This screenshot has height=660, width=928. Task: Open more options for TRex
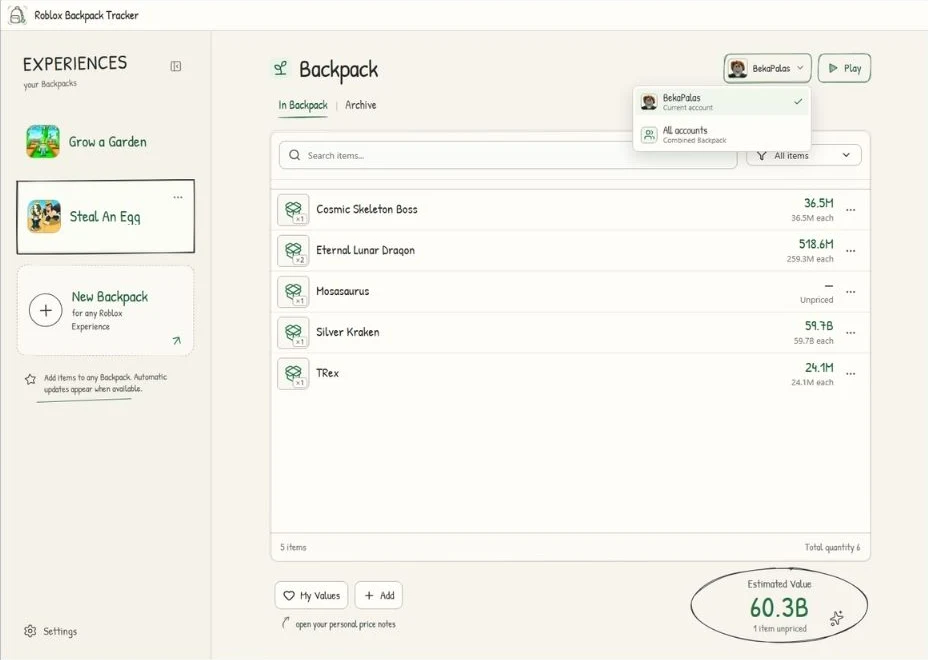(x=850, y=374)
